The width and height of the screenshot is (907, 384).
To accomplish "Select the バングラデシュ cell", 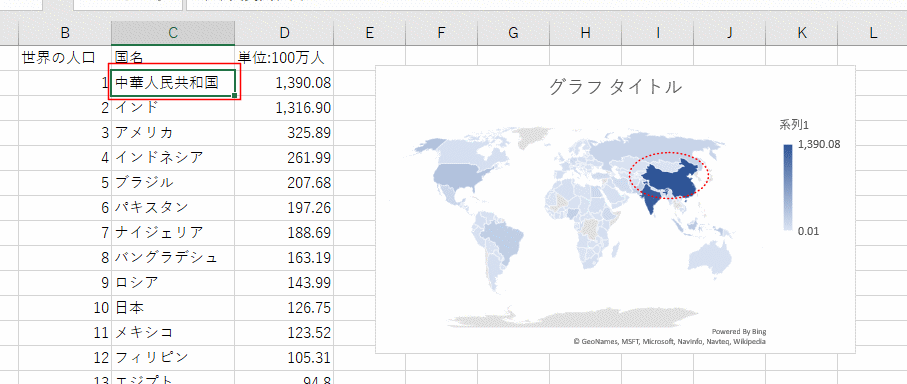I will click(173, 258).
